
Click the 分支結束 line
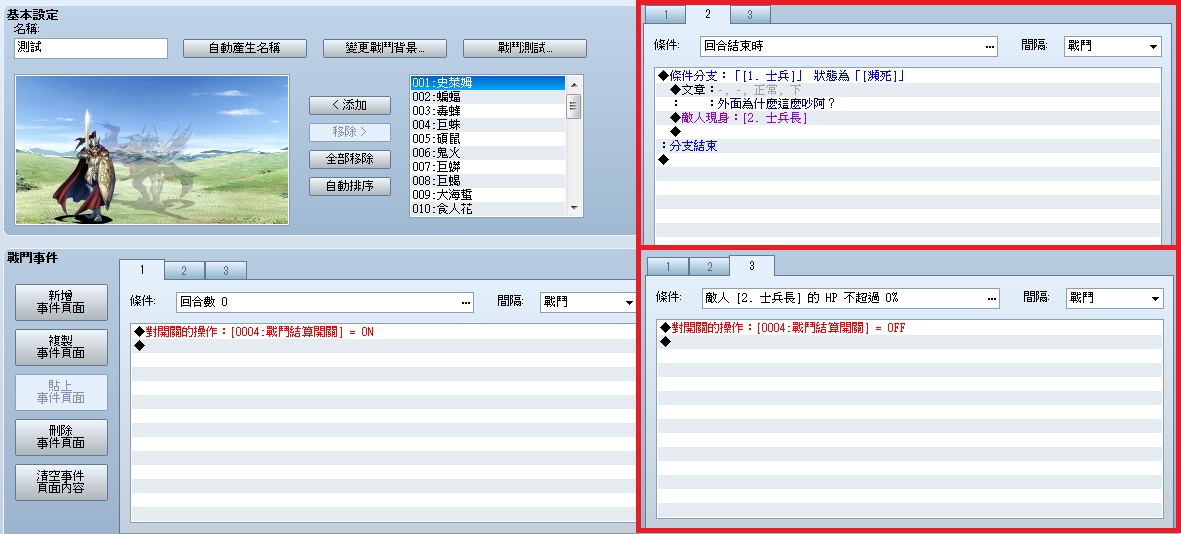pos(908,146)
